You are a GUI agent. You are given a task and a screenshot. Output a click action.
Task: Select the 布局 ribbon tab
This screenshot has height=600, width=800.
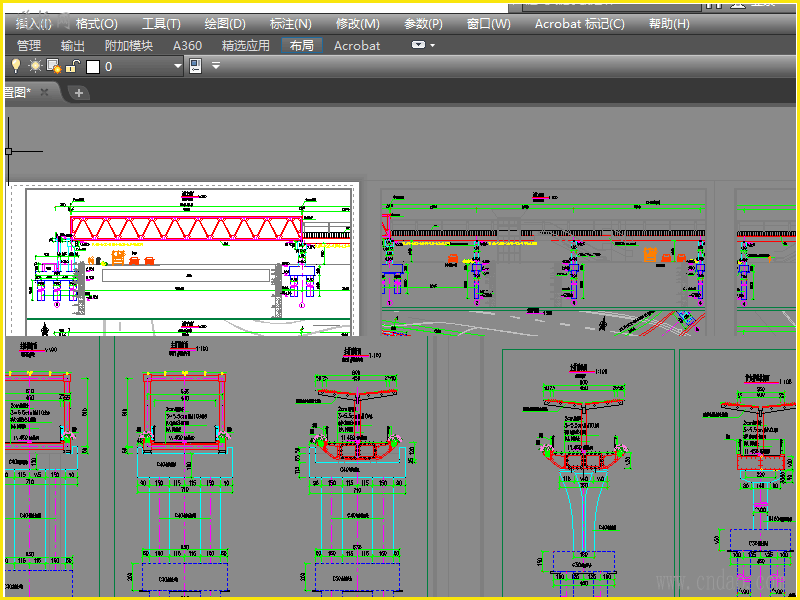302,45
